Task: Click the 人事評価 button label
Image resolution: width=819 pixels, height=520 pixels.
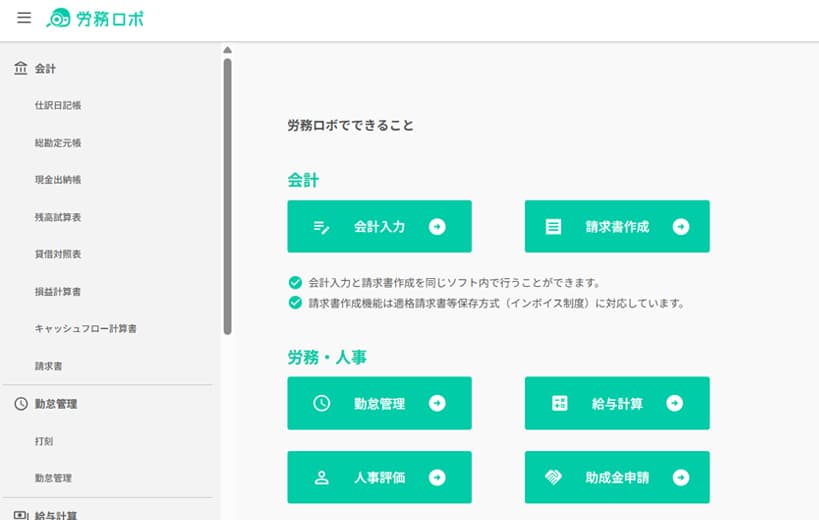Action: (379, 478)
